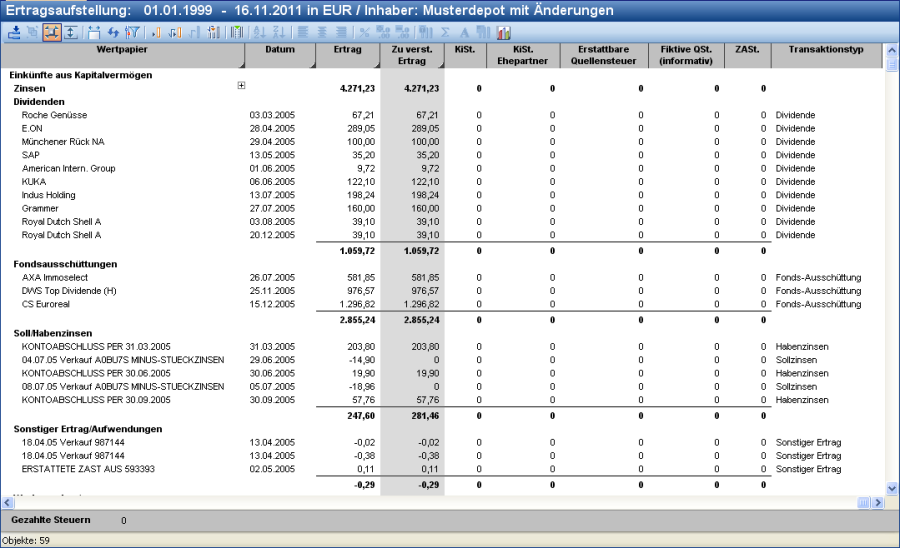Screen dimensions: 900x548
Task: Click the fit-height toolbar icon
Action: pyautogui.click(x=70, y=33)
